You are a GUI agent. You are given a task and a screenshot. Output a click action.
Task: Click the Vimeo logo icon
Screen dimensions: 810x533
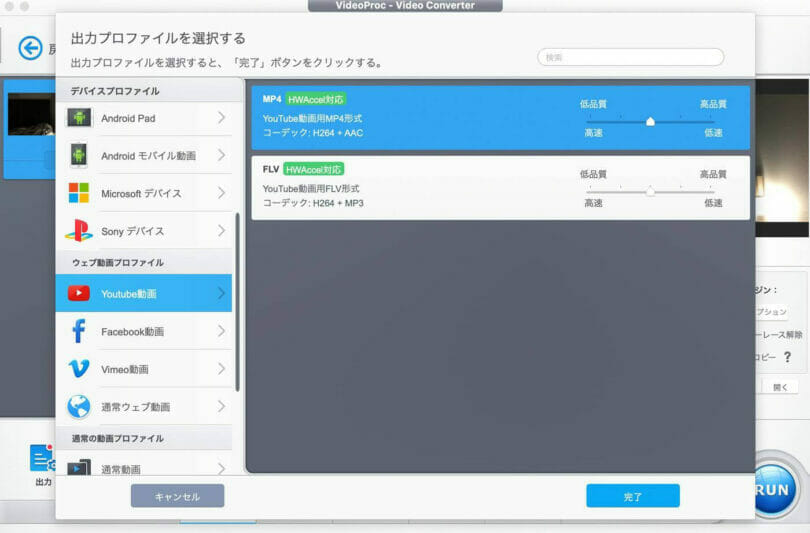pyautogui.click(x=79, y=369)
